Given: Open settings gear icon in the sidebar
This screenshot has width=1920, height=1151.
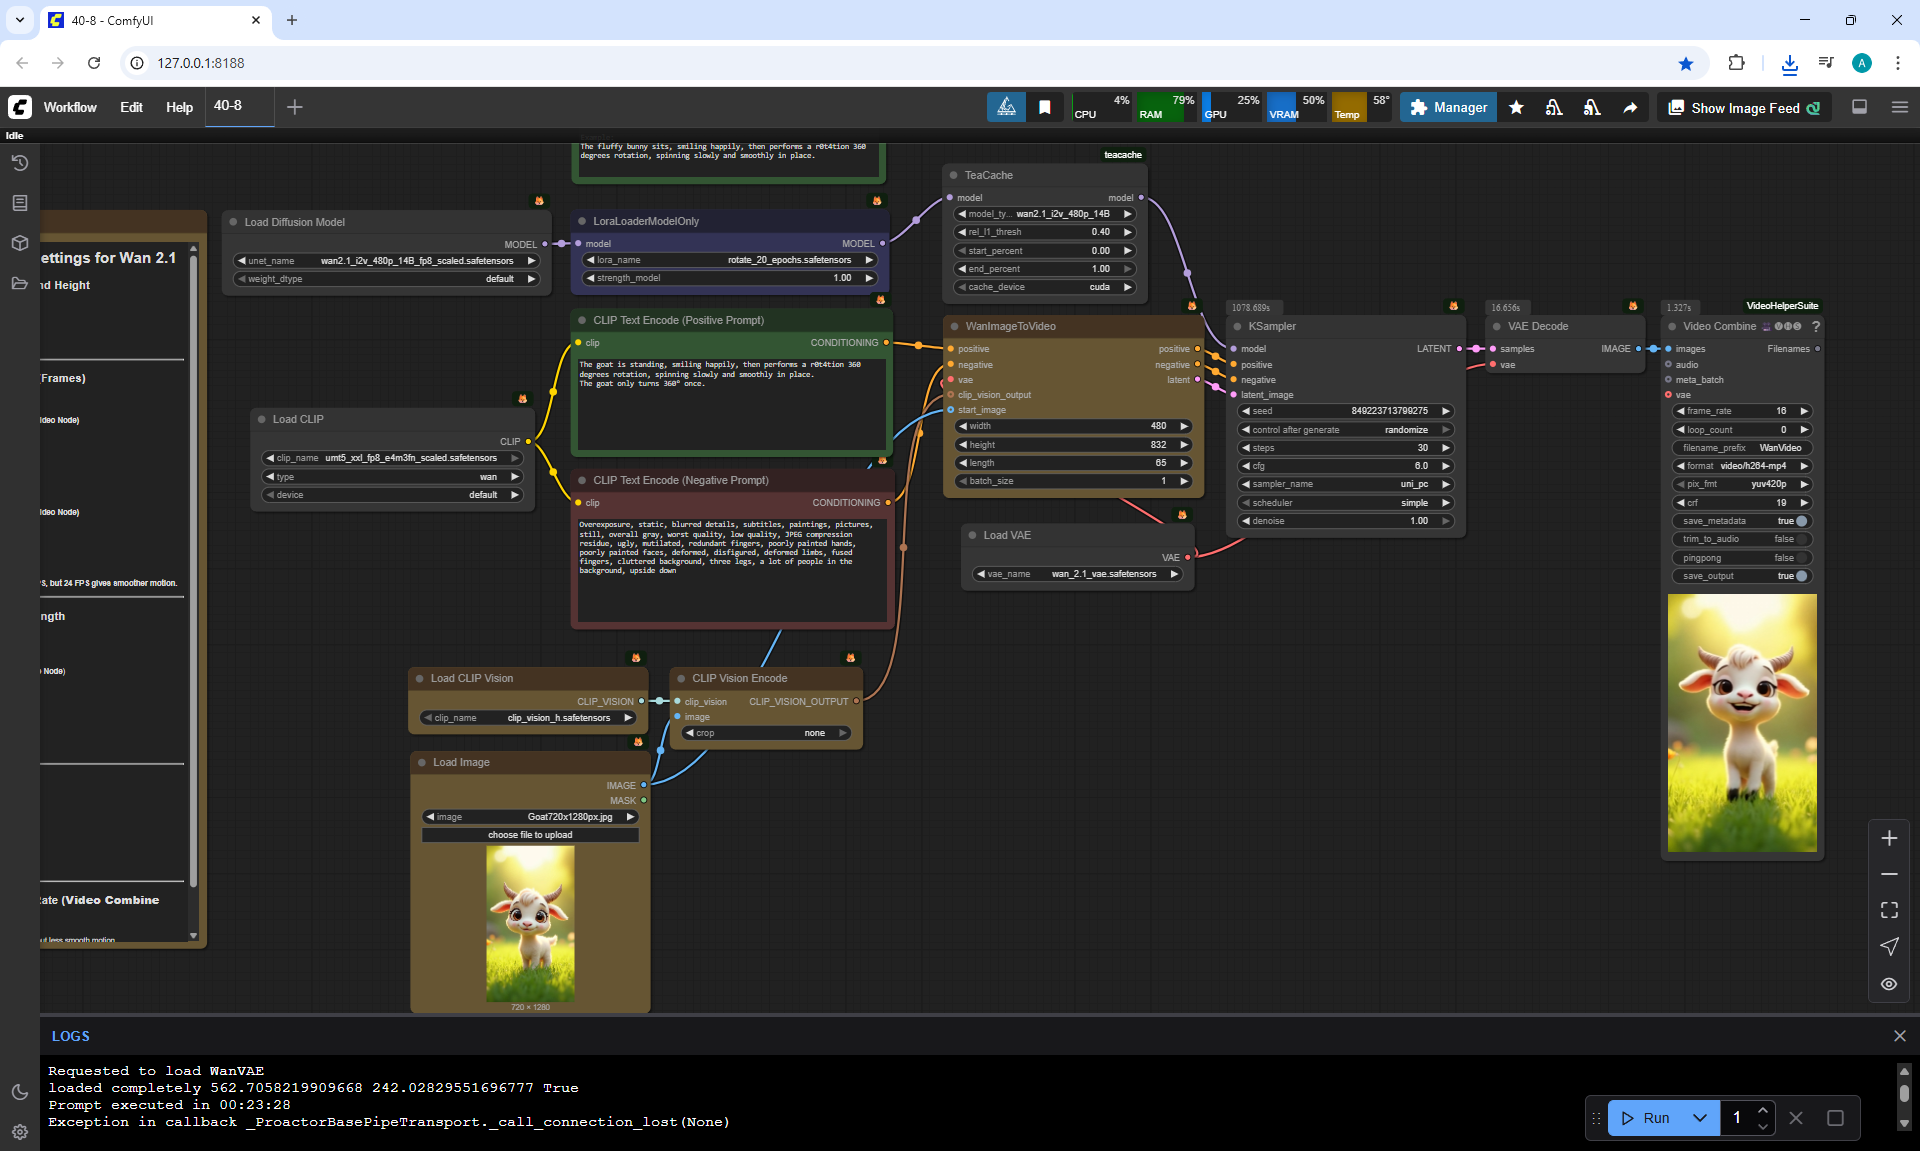Looking at the screenshot, I should (19, 1132).
